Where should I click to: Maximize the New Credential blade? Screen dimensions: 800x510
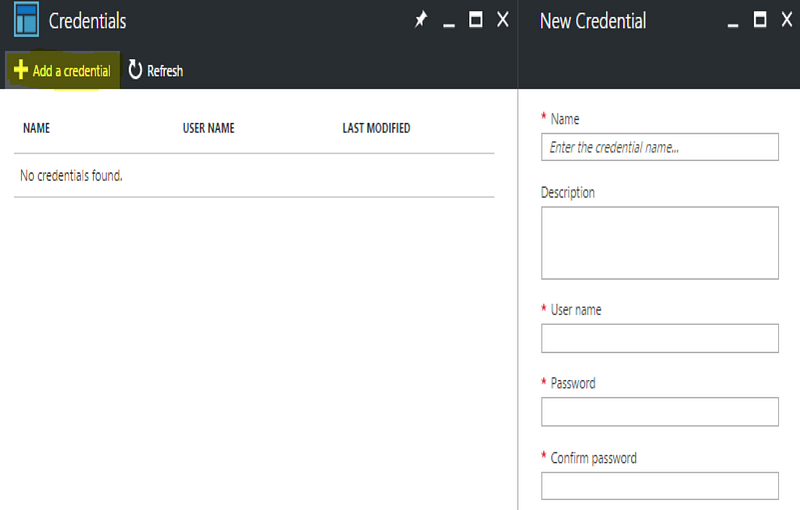760,19
